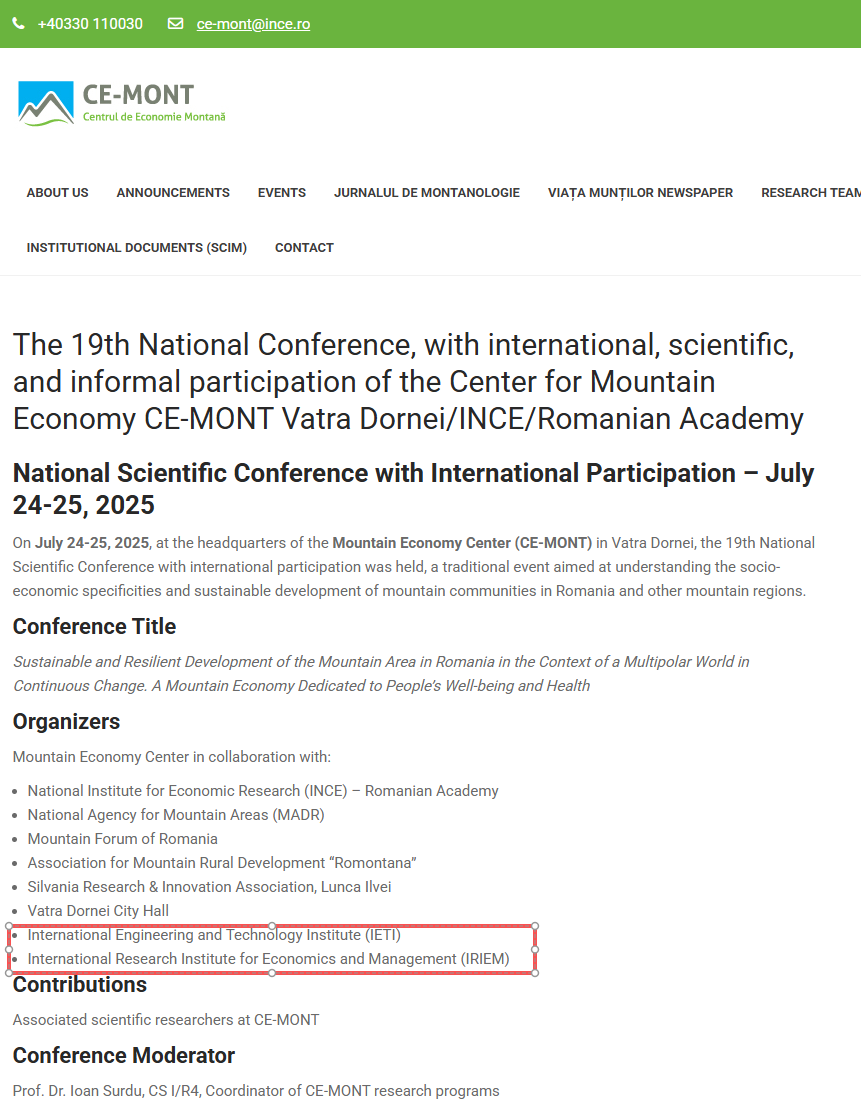
Task: Click the phone icon in top bar
Action: [x=19, y=24]
